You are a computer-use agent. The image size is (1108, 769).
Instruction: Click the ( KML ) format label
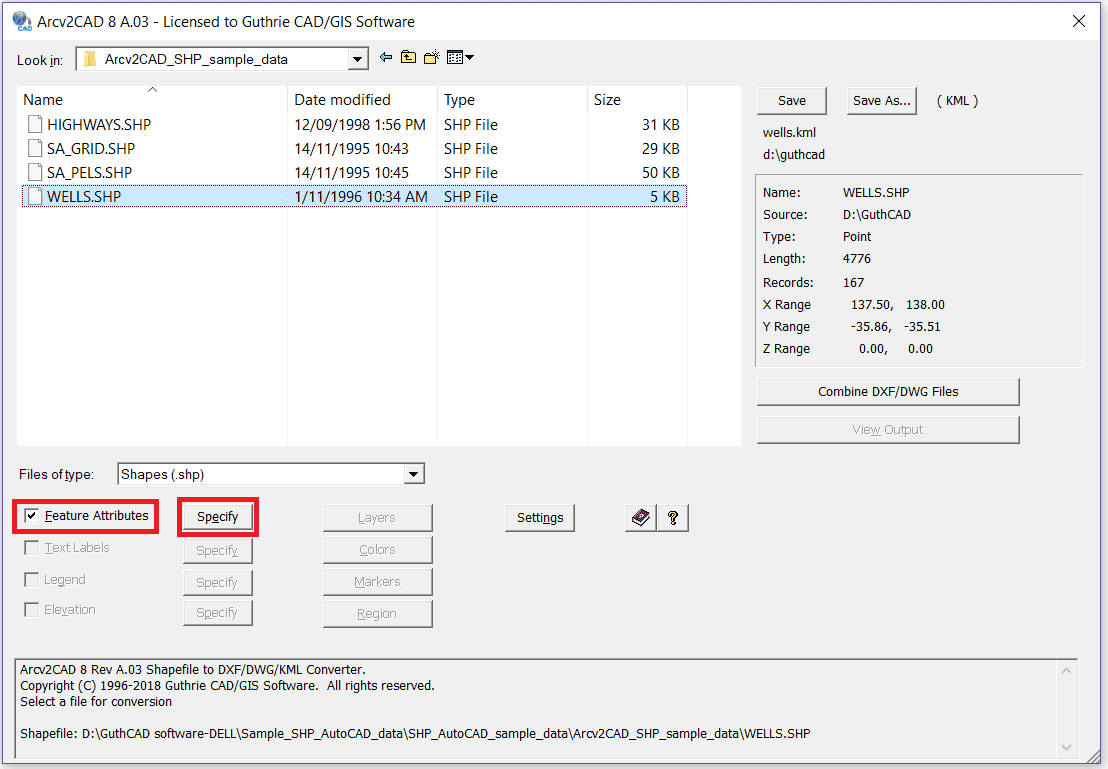(x=957, y=101)
